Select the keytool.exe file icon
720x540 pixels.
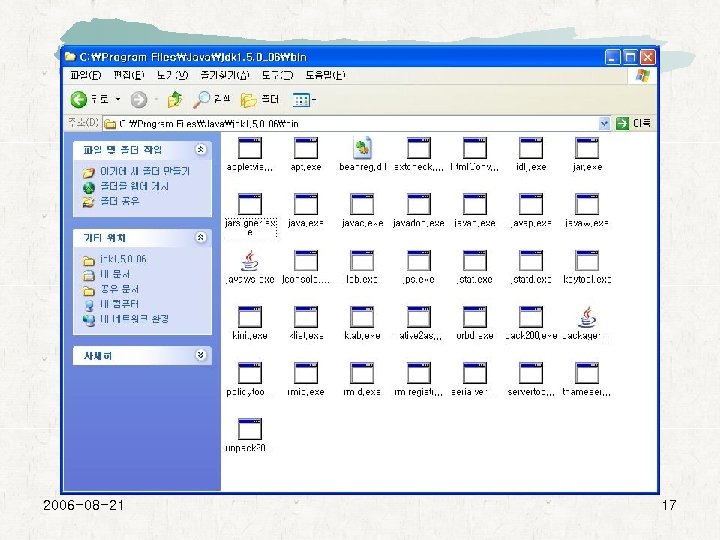coord(587,261)
